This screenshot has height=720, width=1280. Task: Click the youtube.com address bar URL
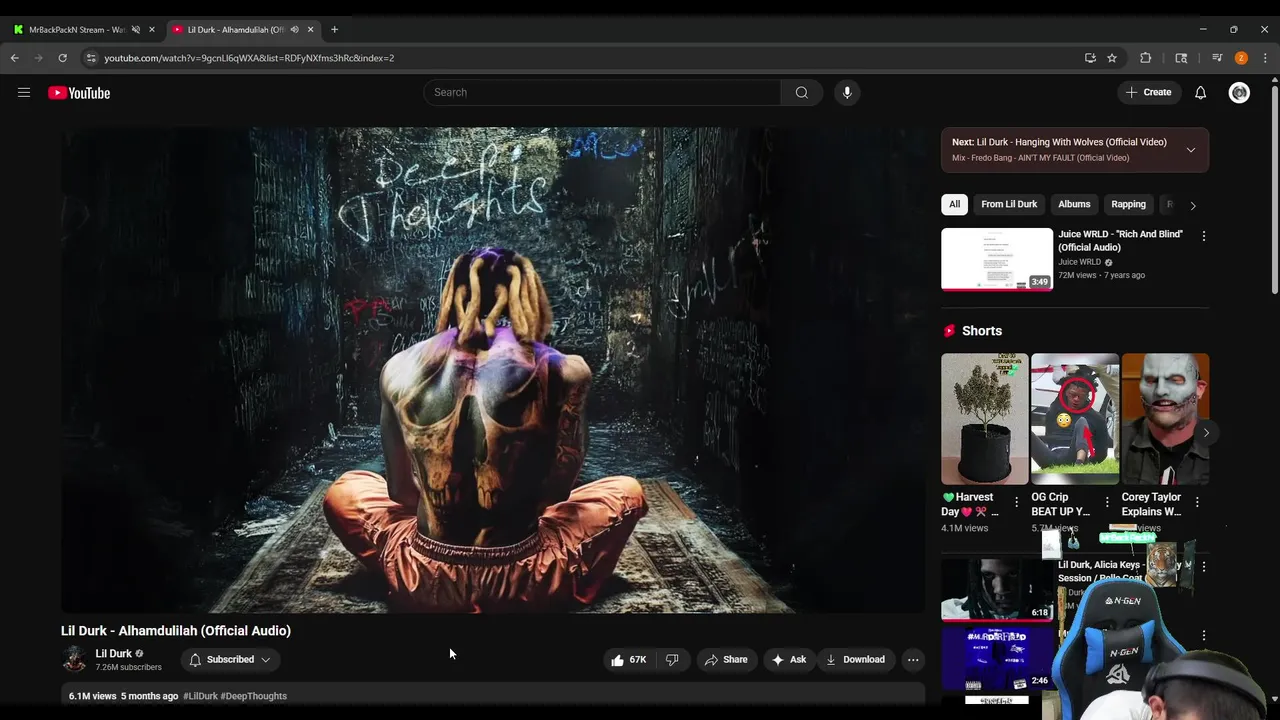click(x=249, y=58)
